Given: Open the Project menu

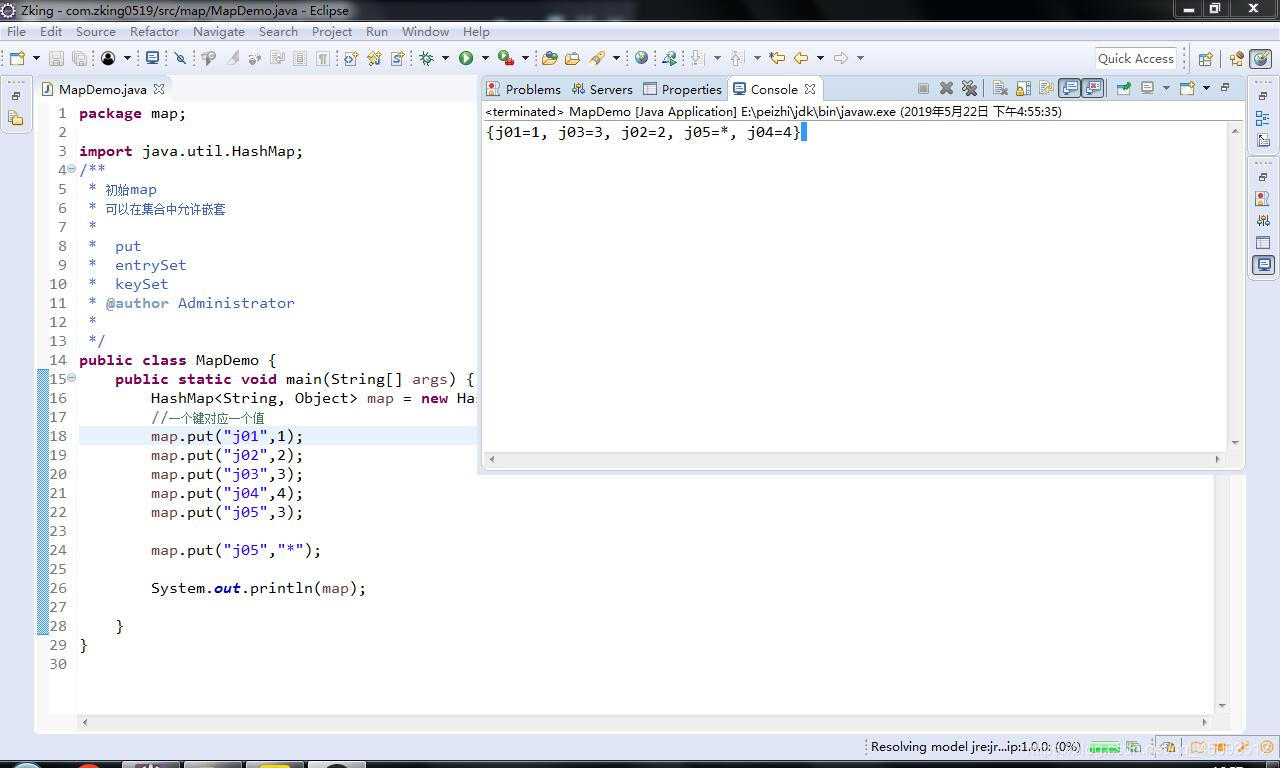Looking at the screenshot, I should coord(332,31).
